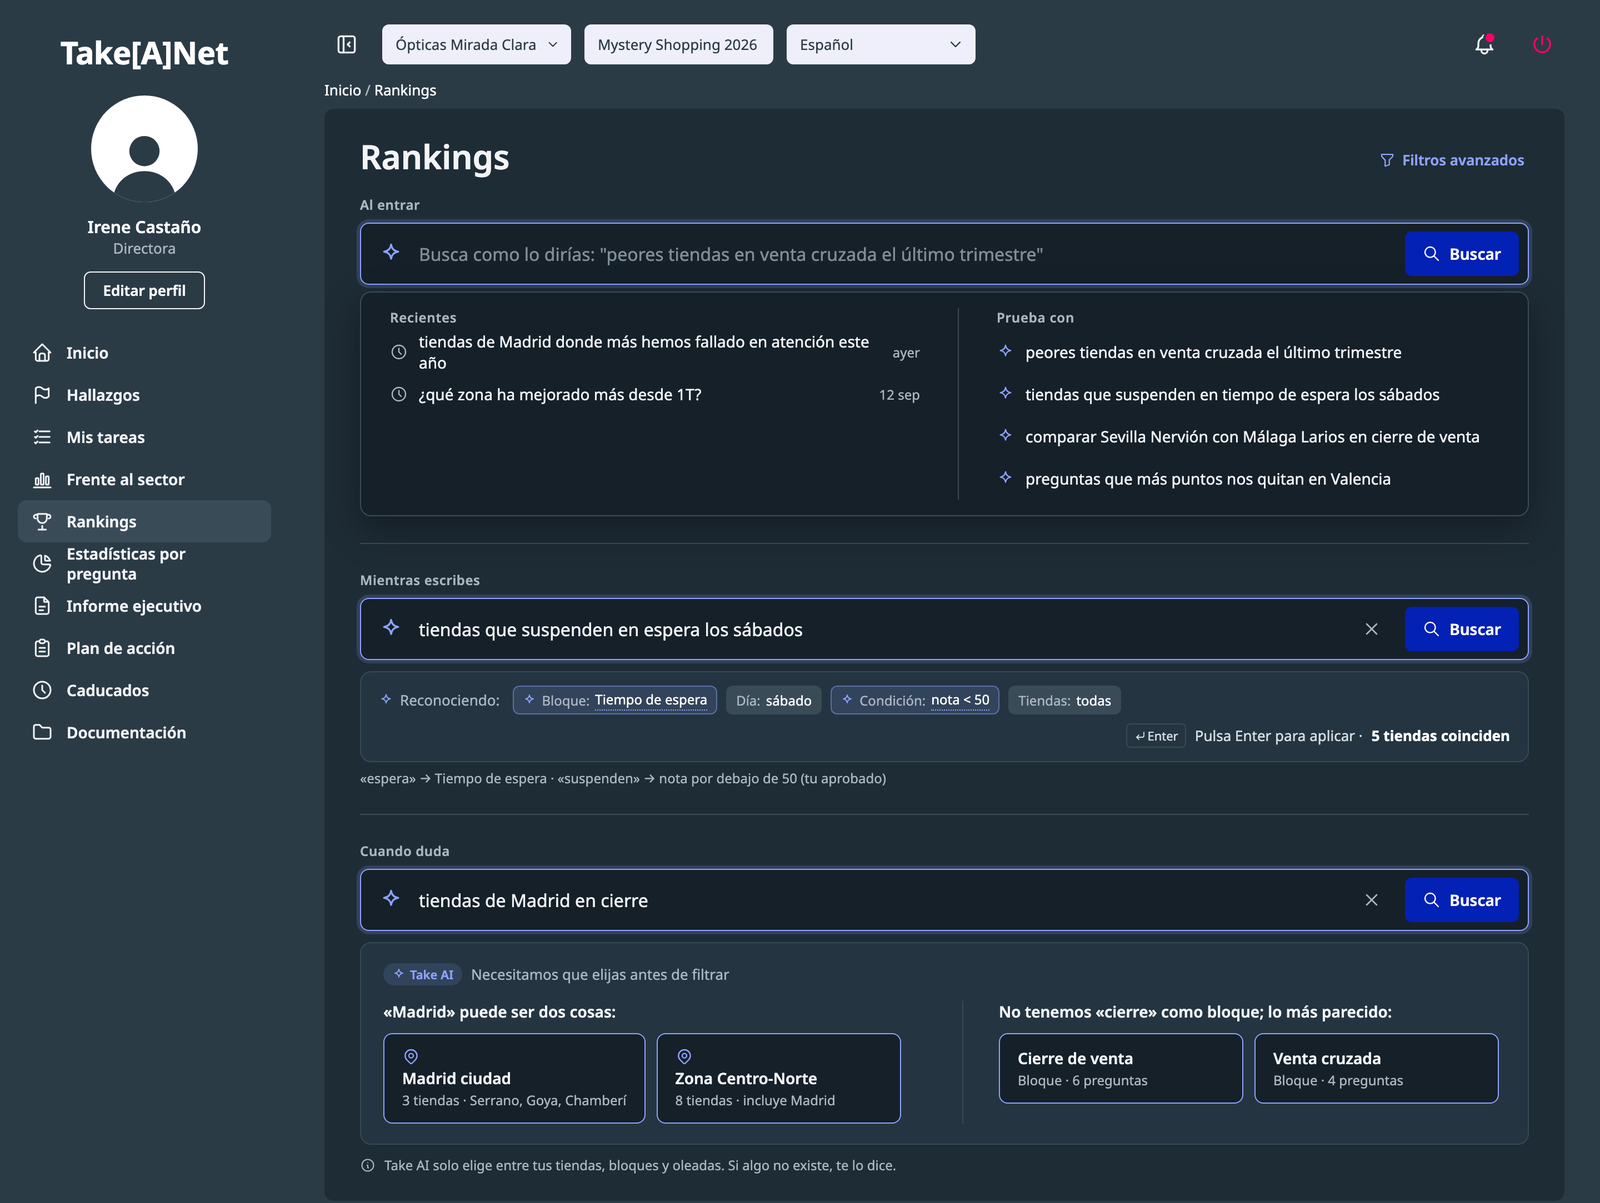Click the 'Bloque: Tiempo de espera' chip
Image resolution: width=1600 pixels, height=1203 pixels.
615,700
